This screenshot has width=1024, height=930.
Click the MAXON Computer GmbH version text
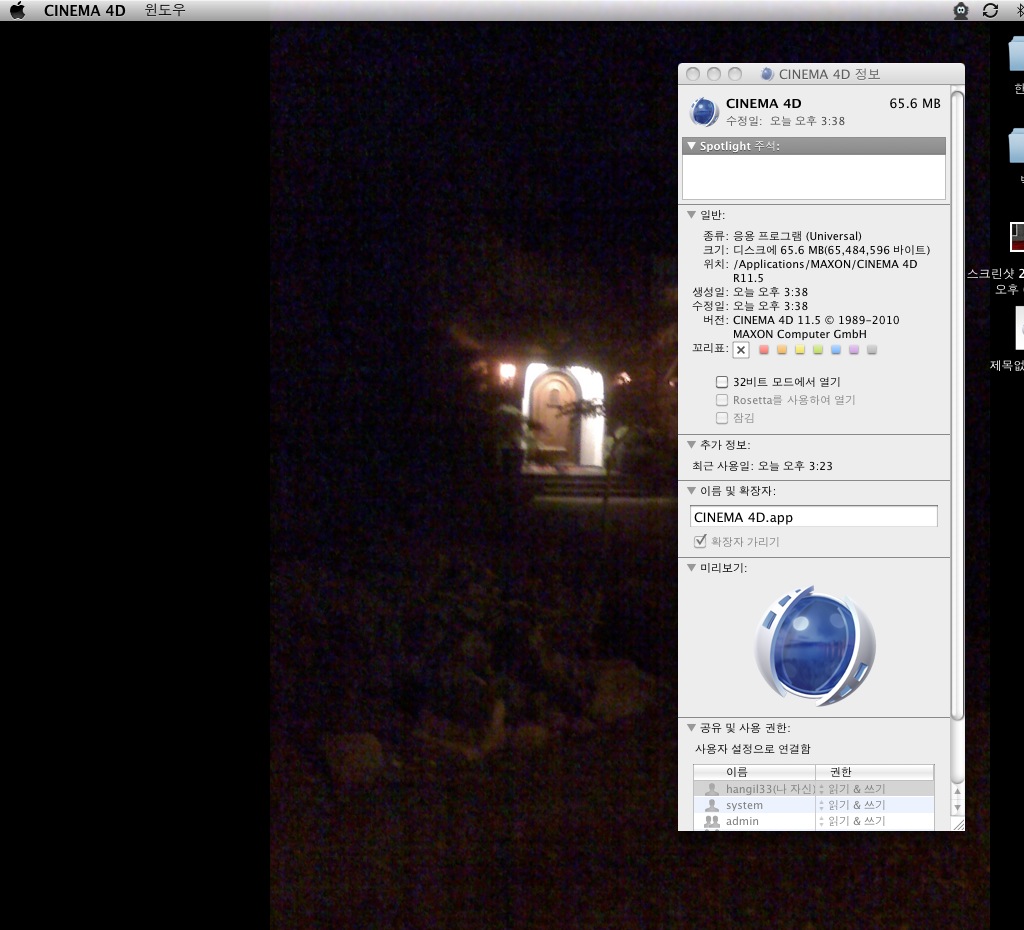(x=800, y=334)
